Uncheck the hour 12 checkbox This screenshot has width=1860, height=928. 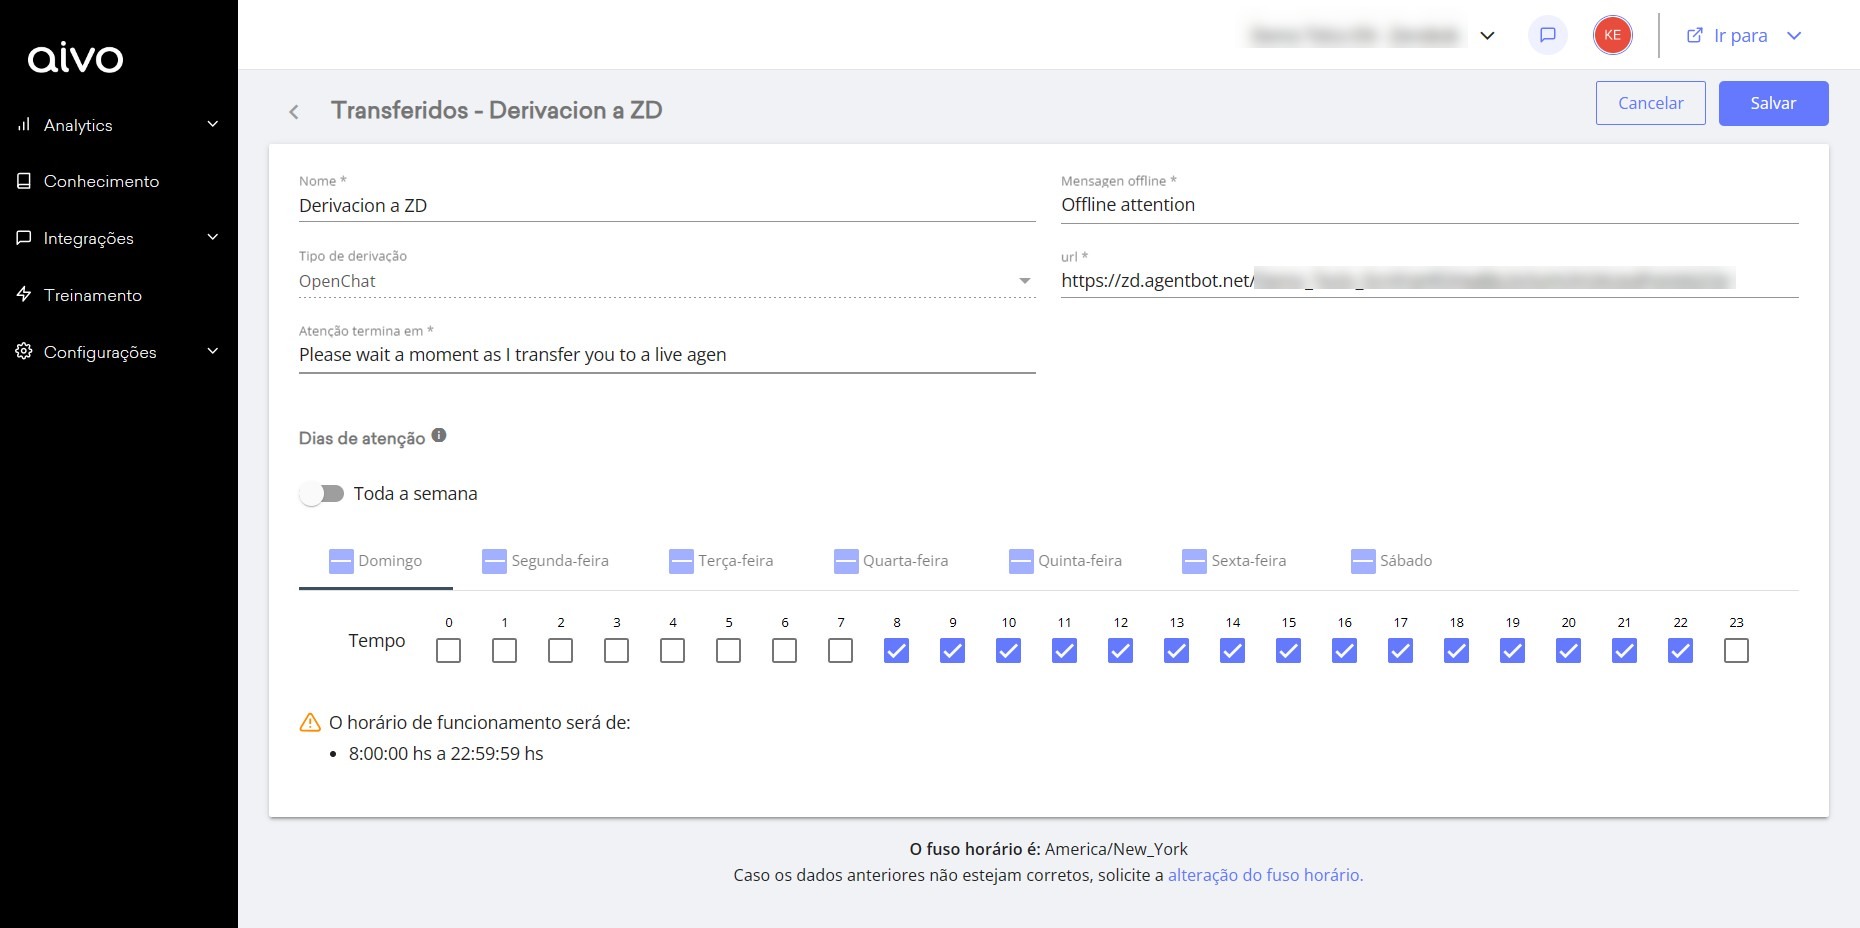point(1121,651)
